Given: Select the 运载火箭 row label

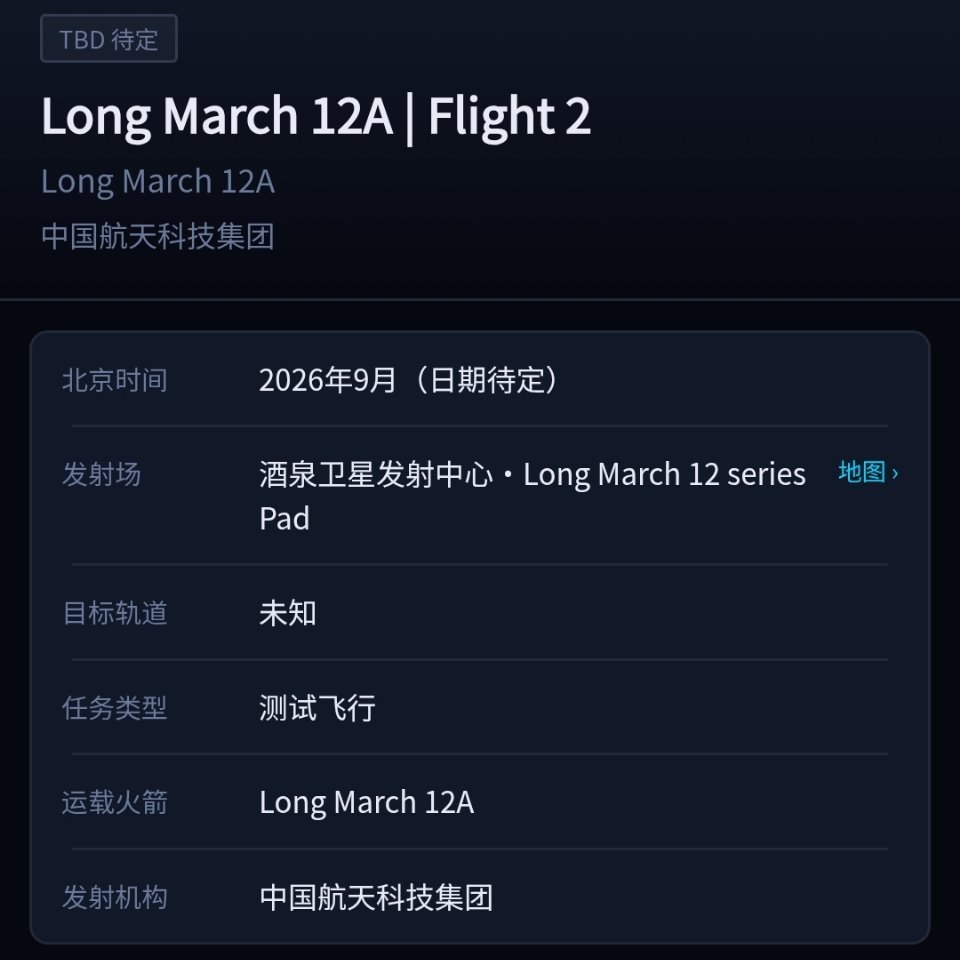Looking at the screenshot, I should (114, 802).
